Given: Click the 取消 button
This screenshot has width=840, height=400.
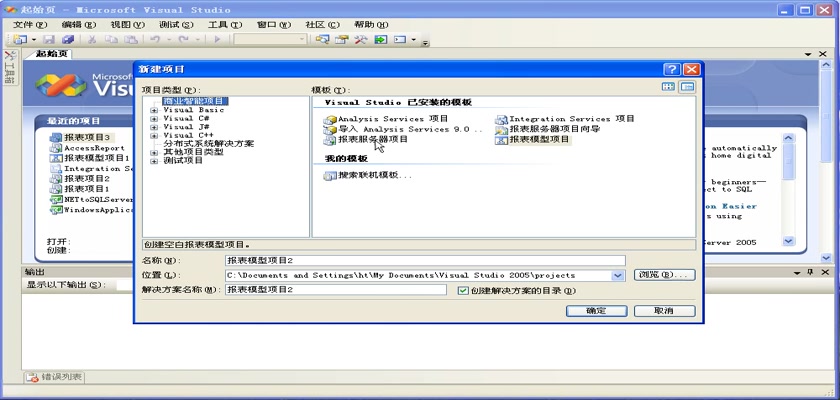Looking at the screenshot, I should point(664,311).
